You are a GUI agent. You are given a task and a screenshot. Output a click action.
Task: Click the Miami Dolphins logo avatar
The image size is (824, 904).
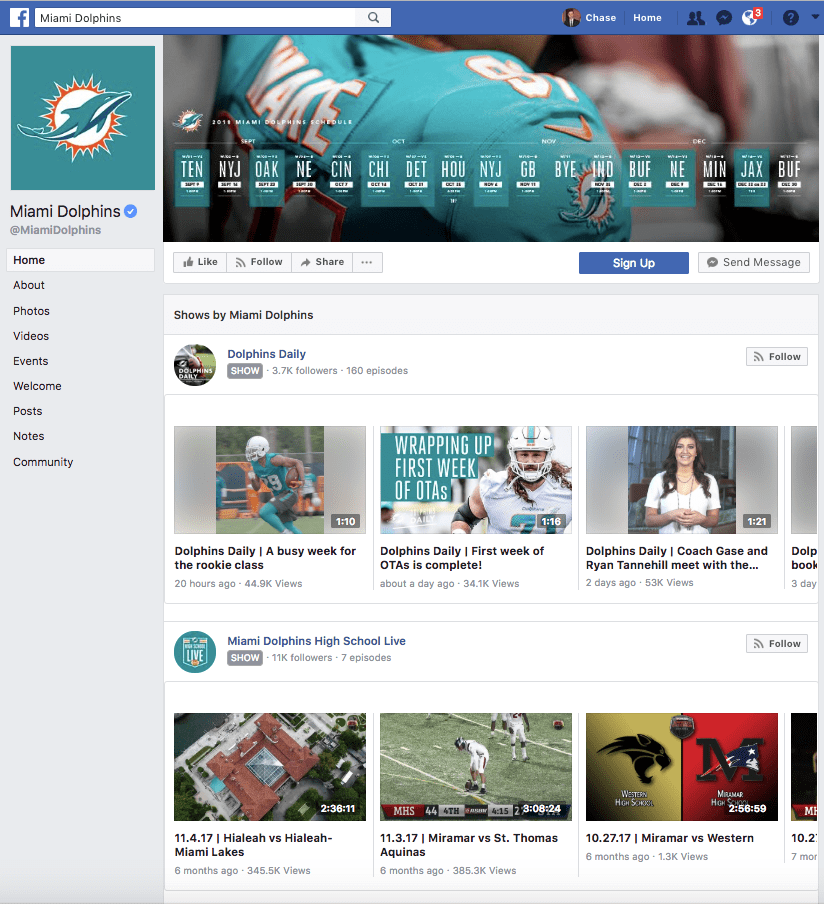(x=82, y=117)
